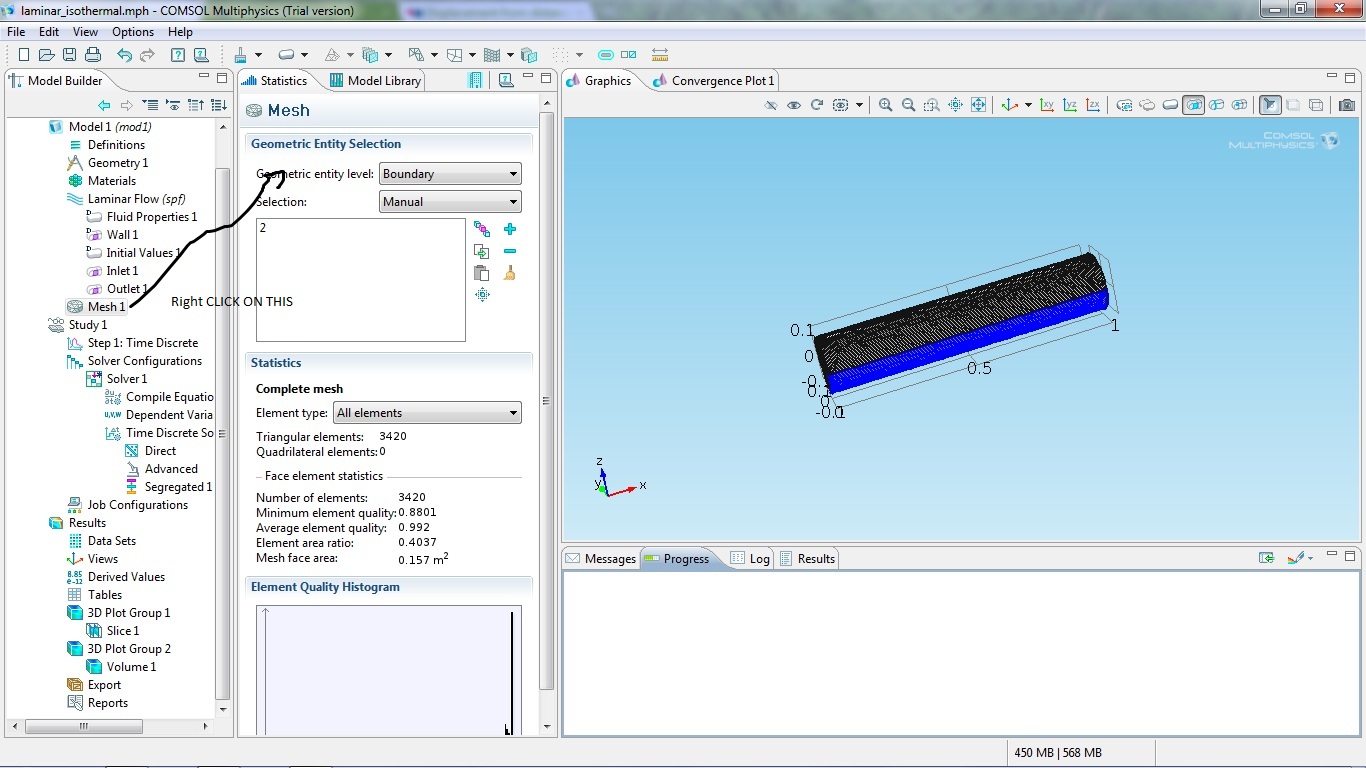Screen dimensions: 1366x768
Task: Click the Save disk icon
Action: click(70, 55)
